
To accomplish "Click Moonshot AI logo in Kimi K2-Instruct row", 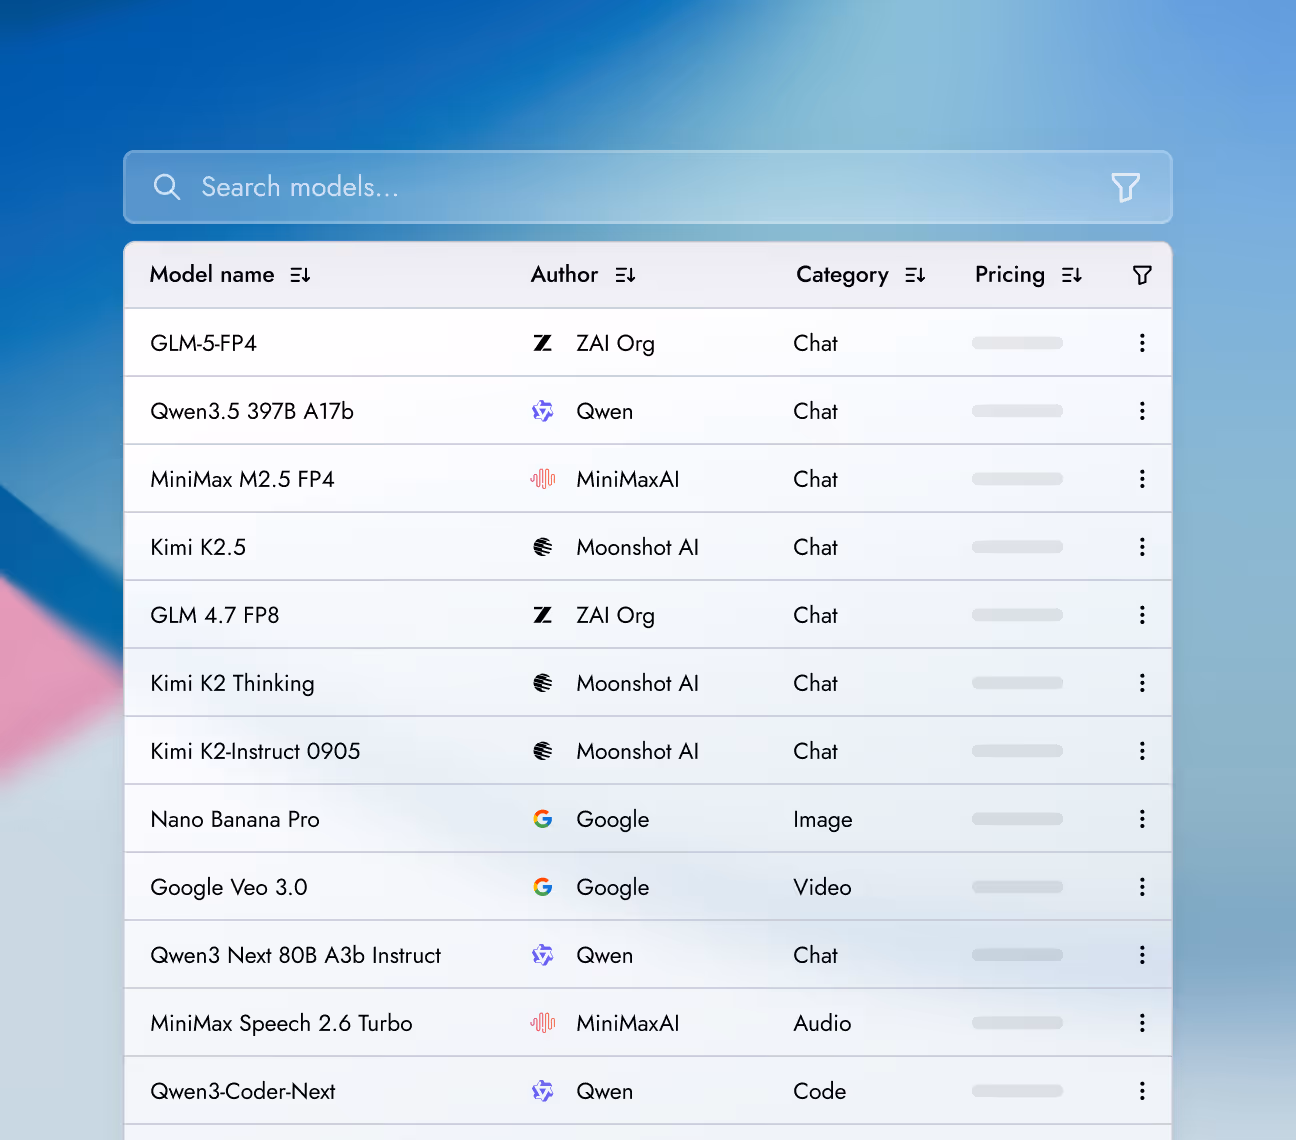I will (543, 751).
